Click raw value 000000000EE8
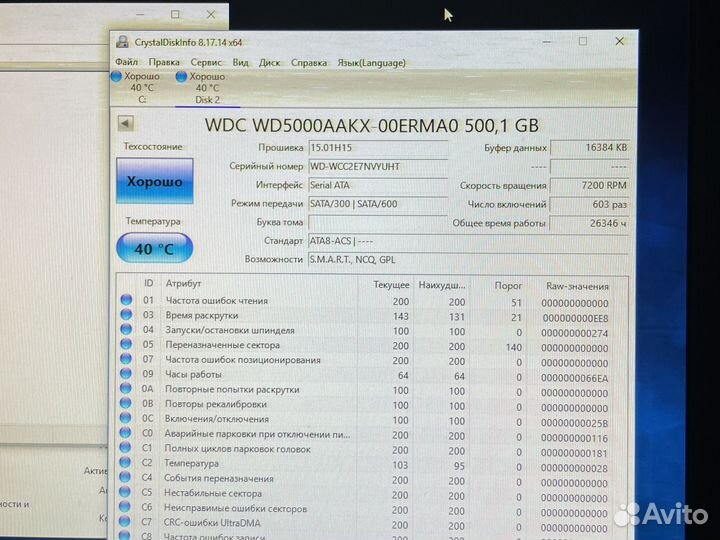 coord(575,318)
